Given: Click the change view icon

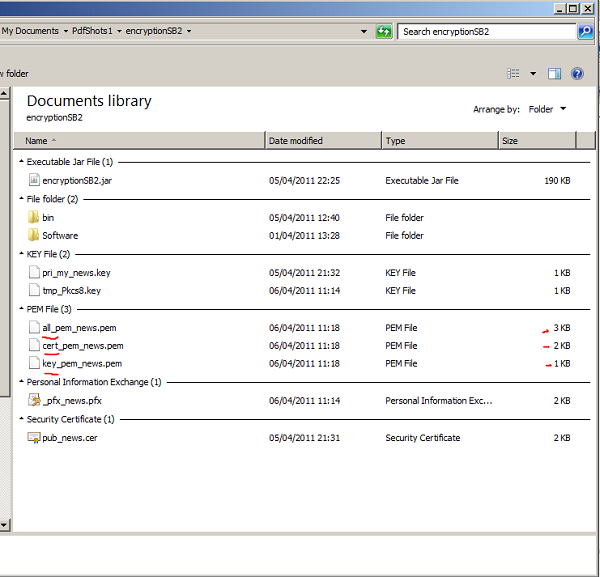Looking at the screenshot, I should click(x=513, y=73).
